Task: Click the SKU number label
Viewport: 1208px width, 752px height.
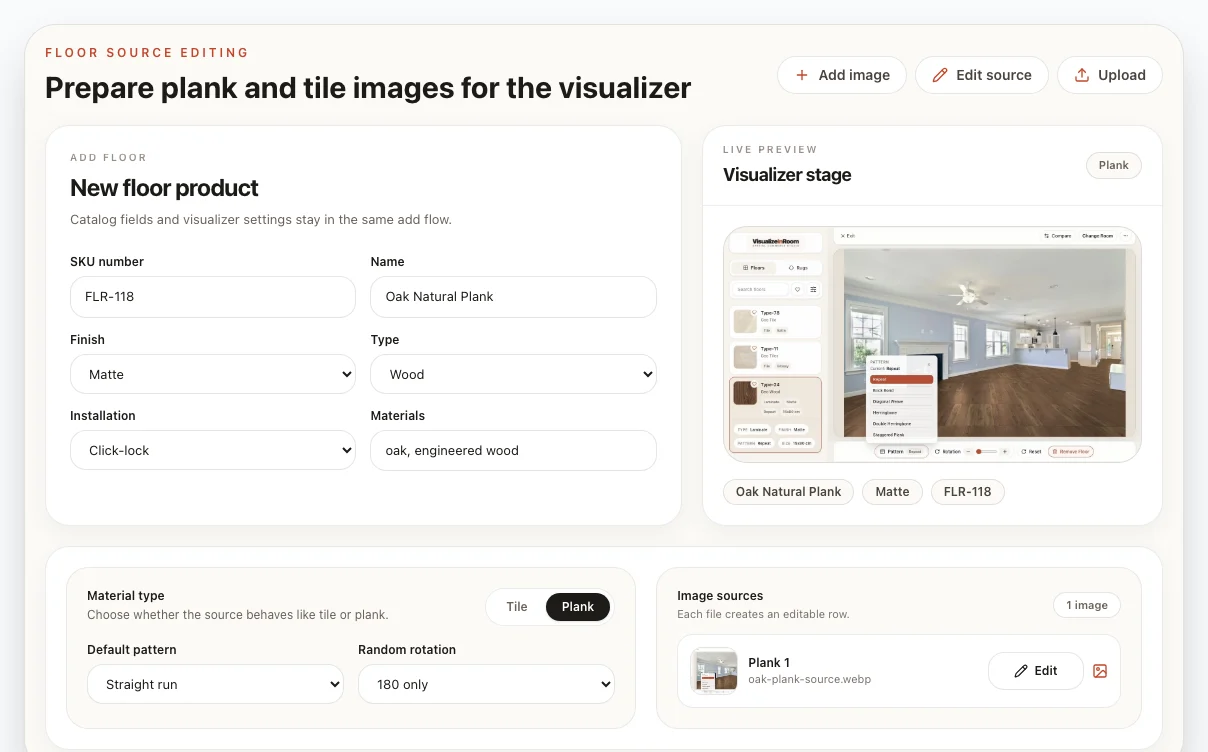Action: point(107,262)
